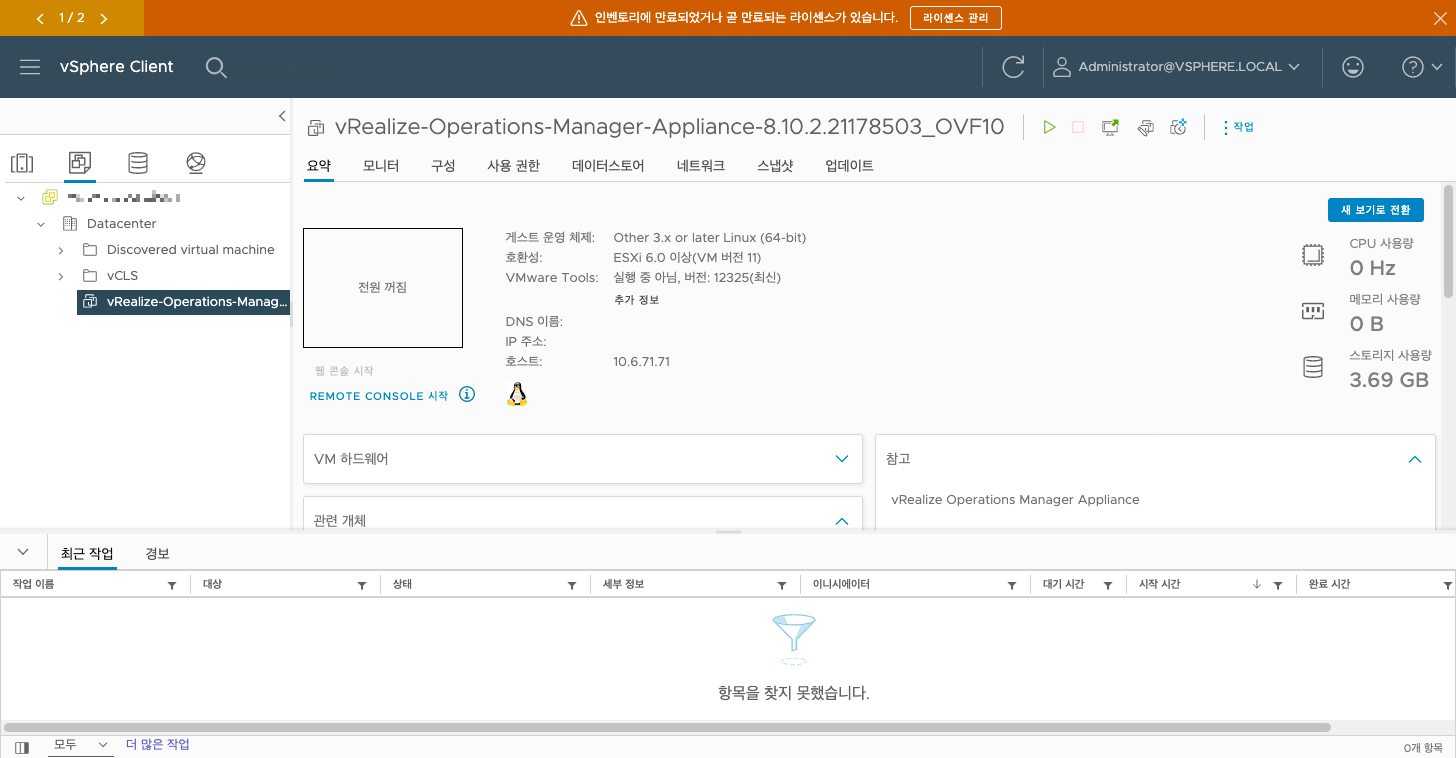Open the 스냅샷 tab
The height and width of the screenshot is (758, 1456).
click(775, 166)
